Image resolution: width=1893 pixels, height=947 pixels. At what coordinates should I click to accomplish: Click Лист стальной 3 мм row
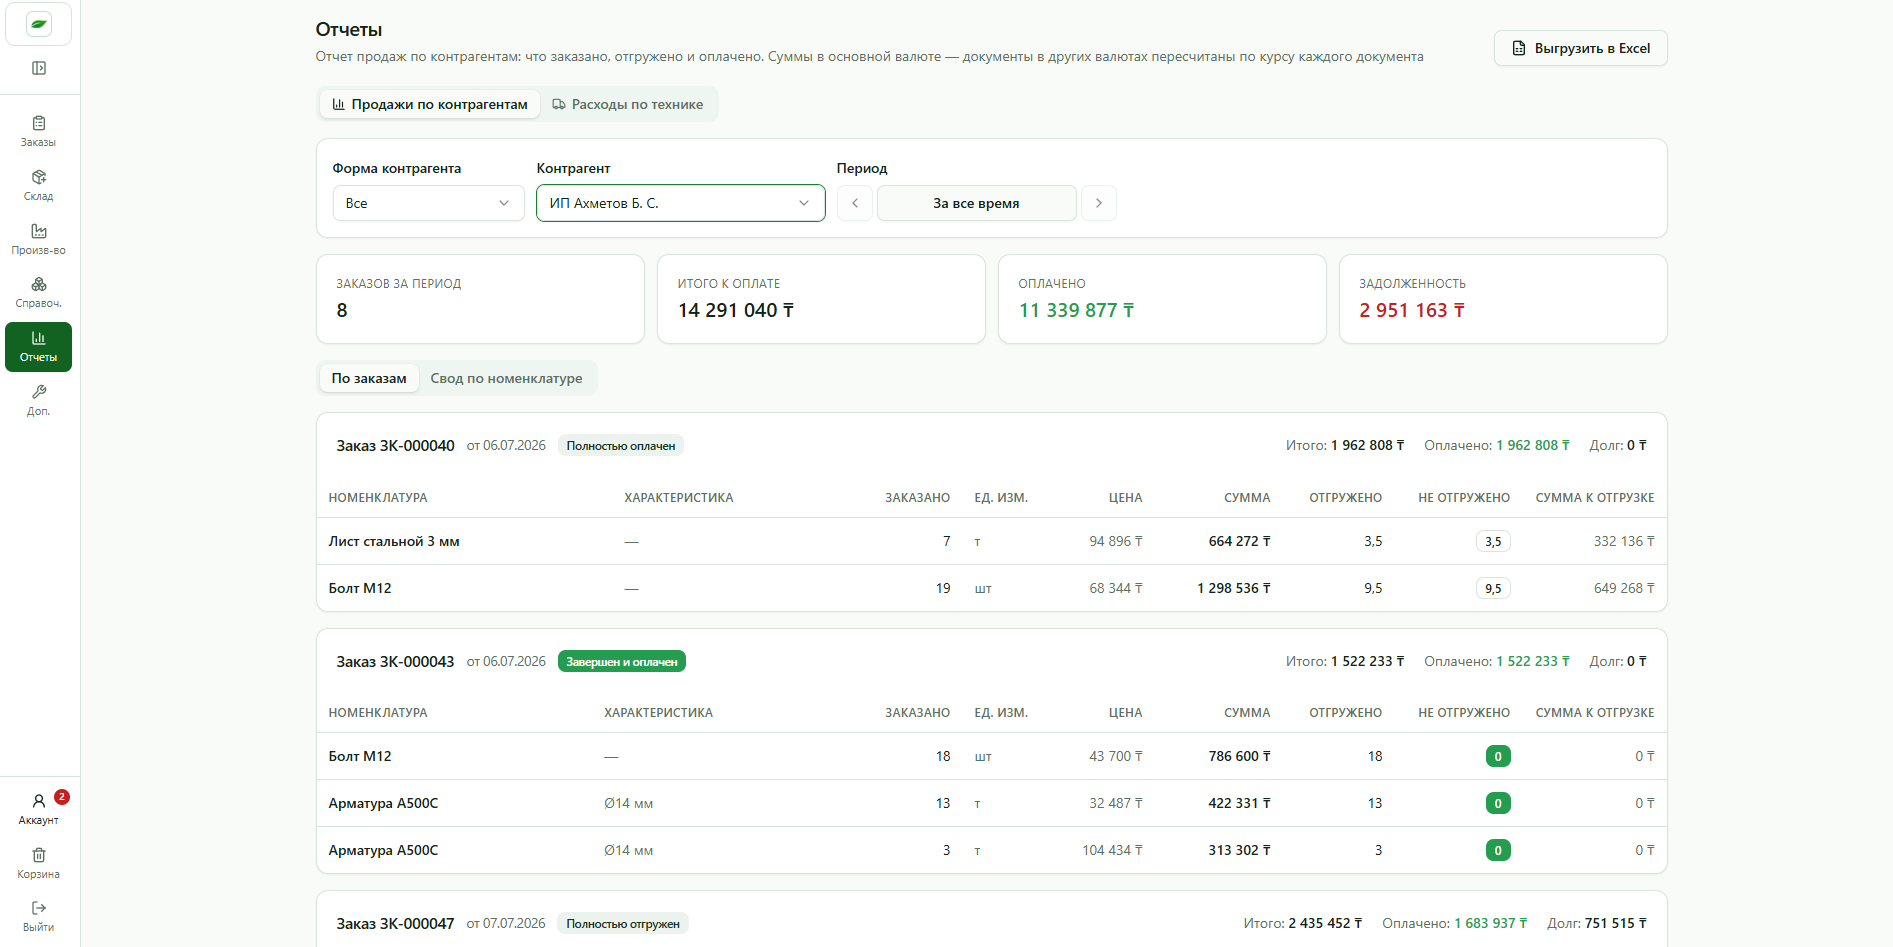tap(992, 541)
